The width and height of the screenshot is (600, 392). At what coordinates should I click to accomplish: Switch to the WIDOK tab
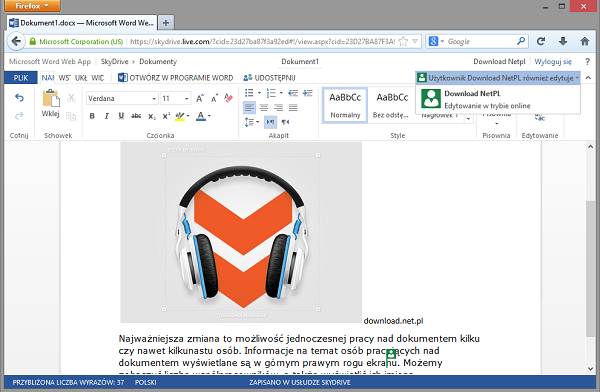(x=97, y=78)
